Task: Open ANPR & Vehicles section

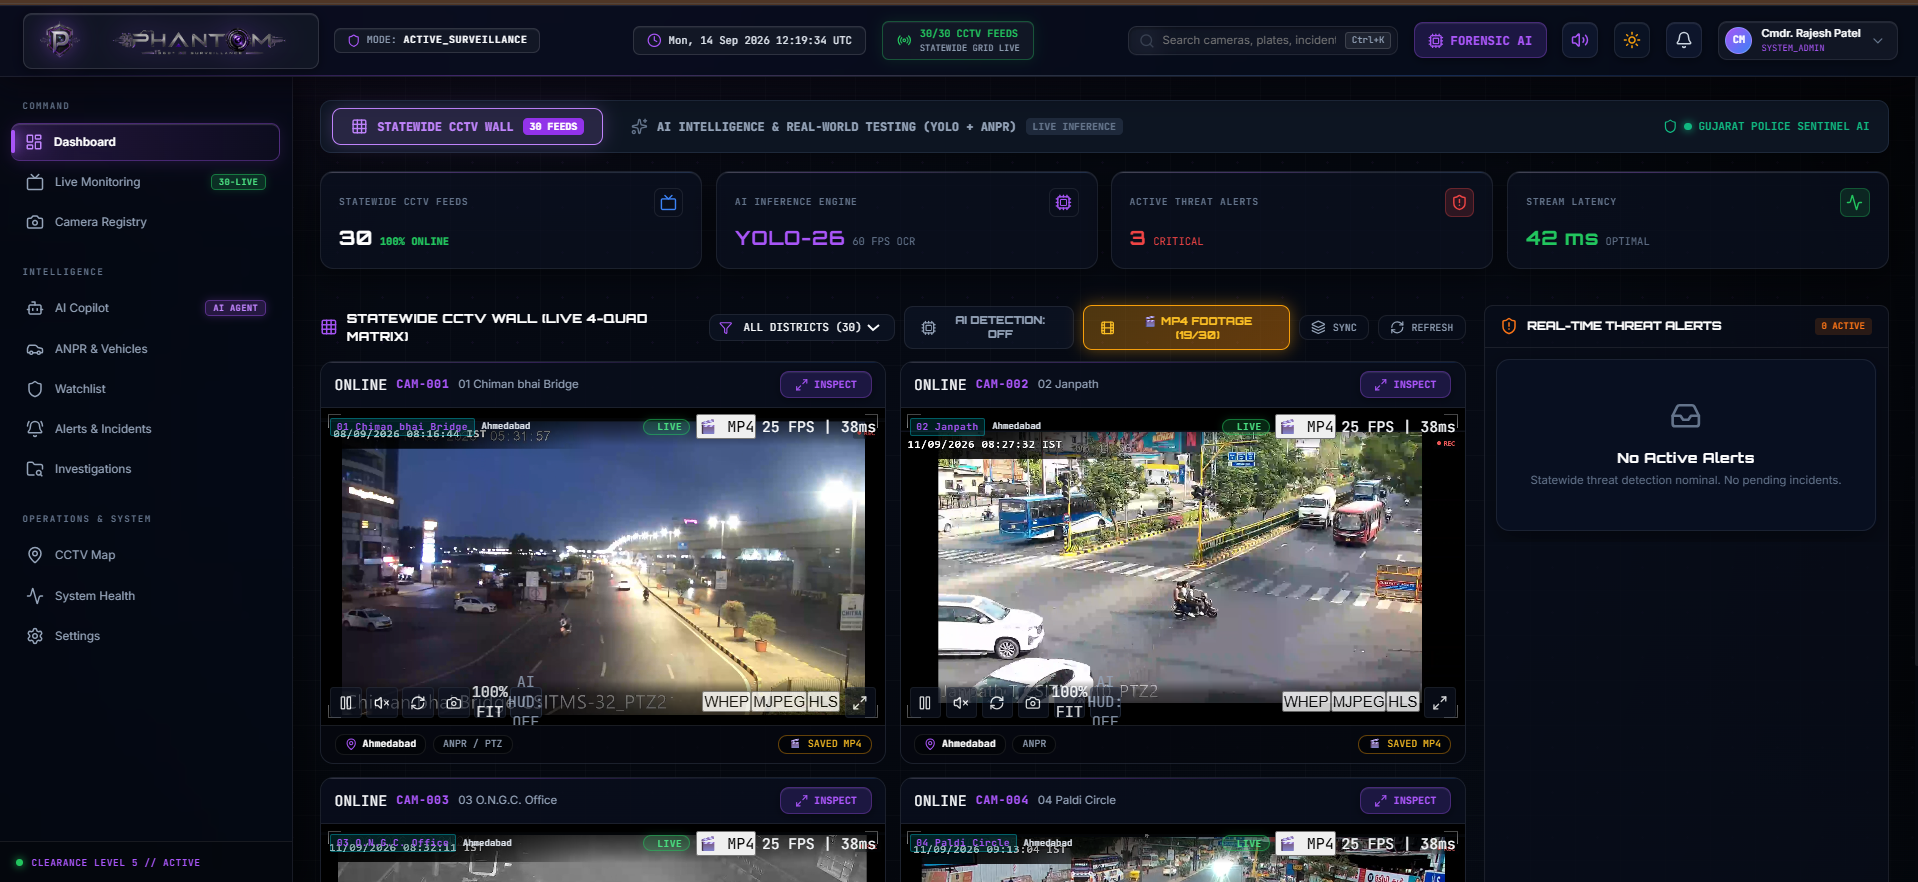Action: click(x=145, y=349)
